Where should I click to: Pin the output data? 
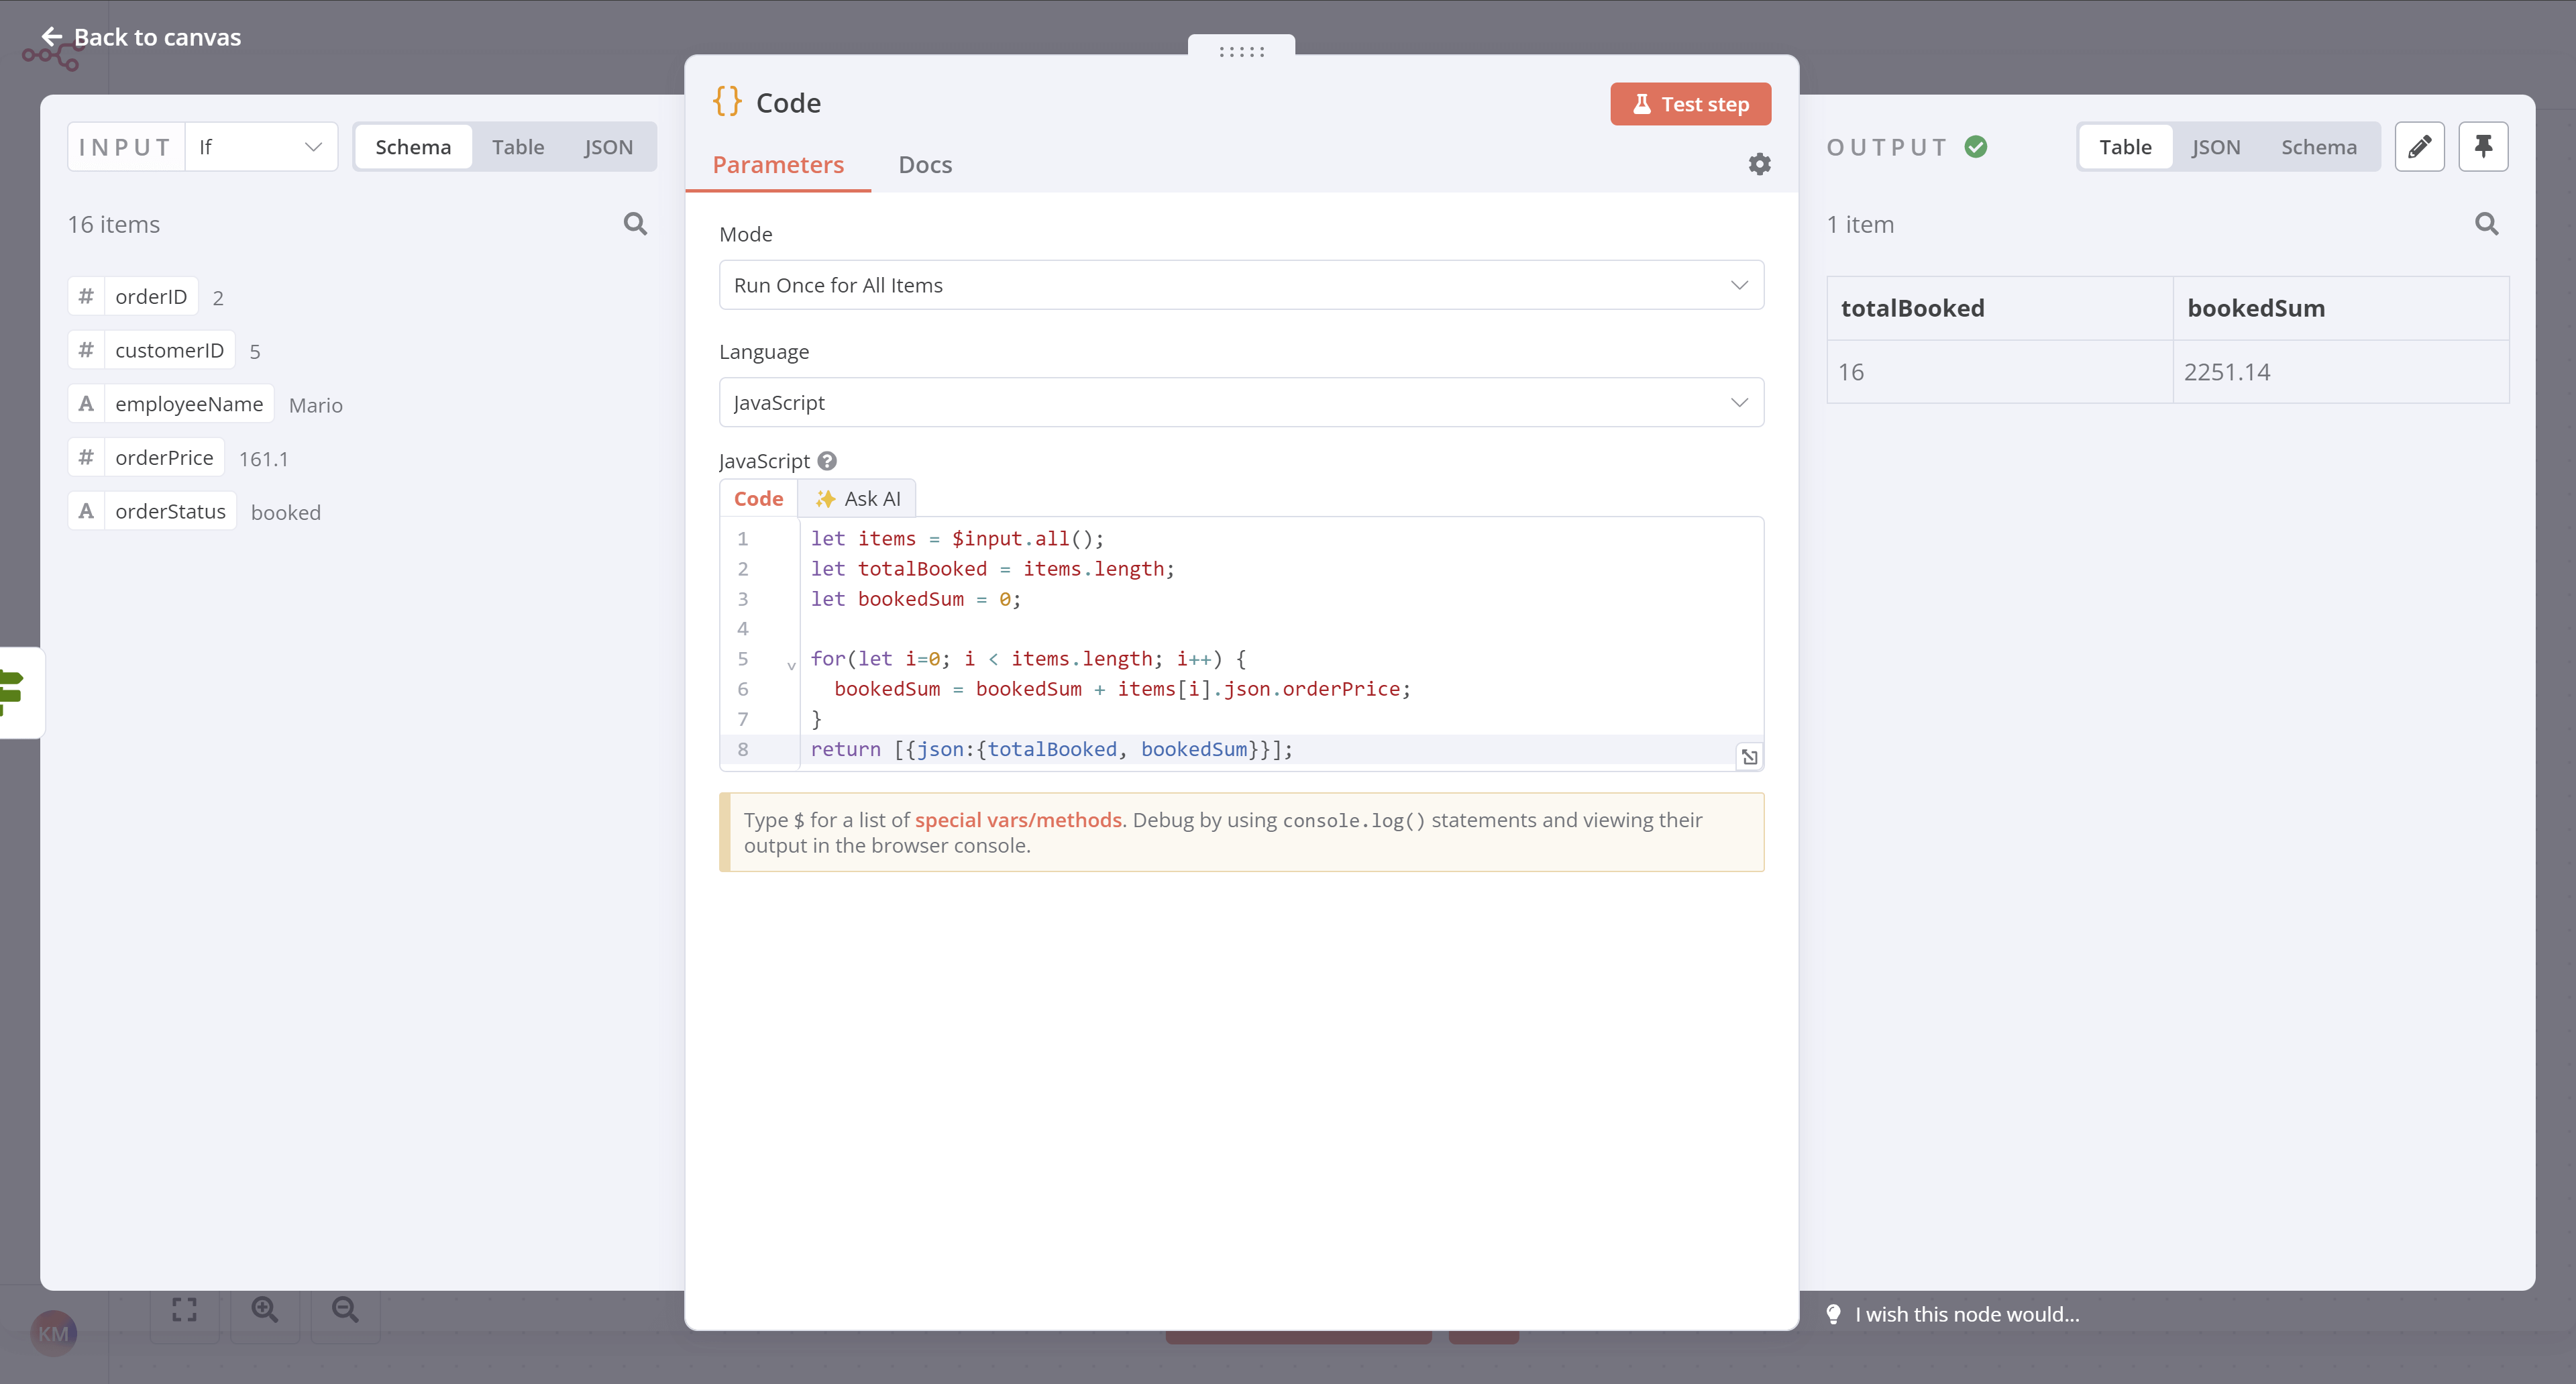click(2484, 146)
